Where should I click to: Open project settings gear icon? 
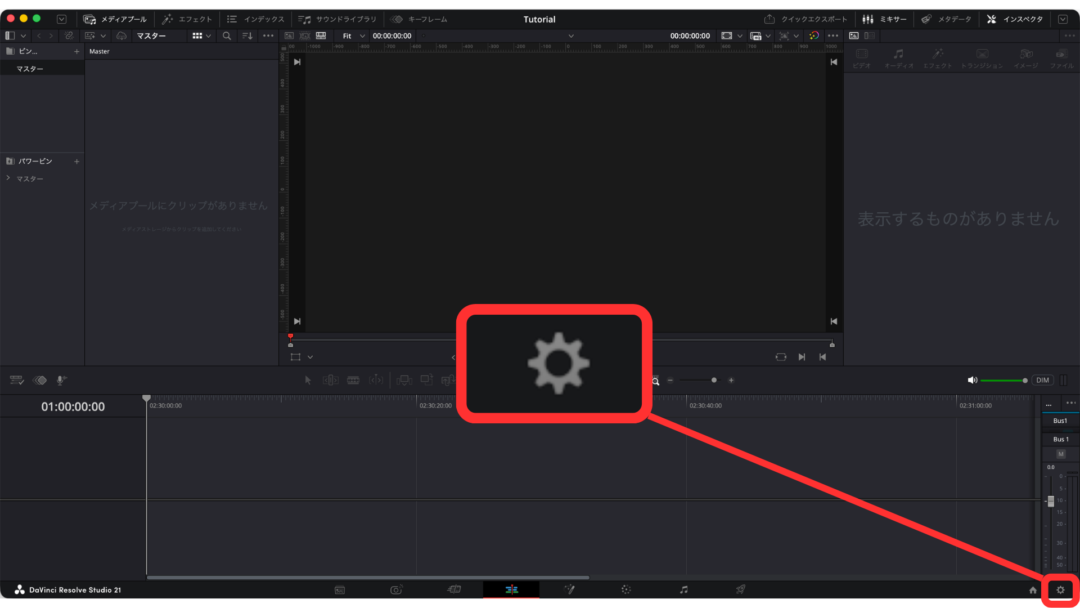pos(1060,590)
